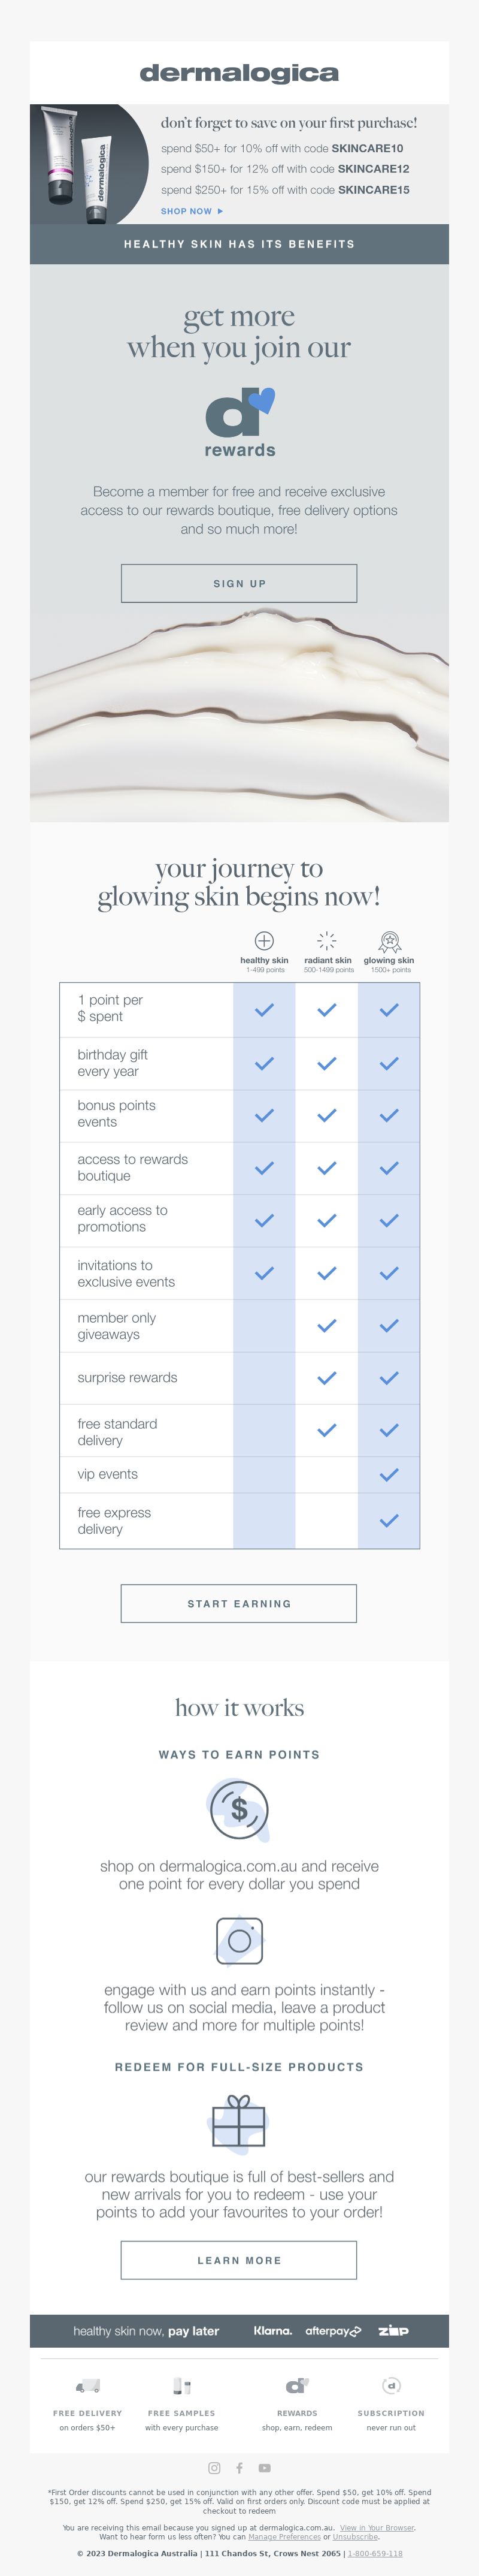The image size is (479, 2576).
Task: Open the Manage Preferences link
Action: (x=284, y=2536)
